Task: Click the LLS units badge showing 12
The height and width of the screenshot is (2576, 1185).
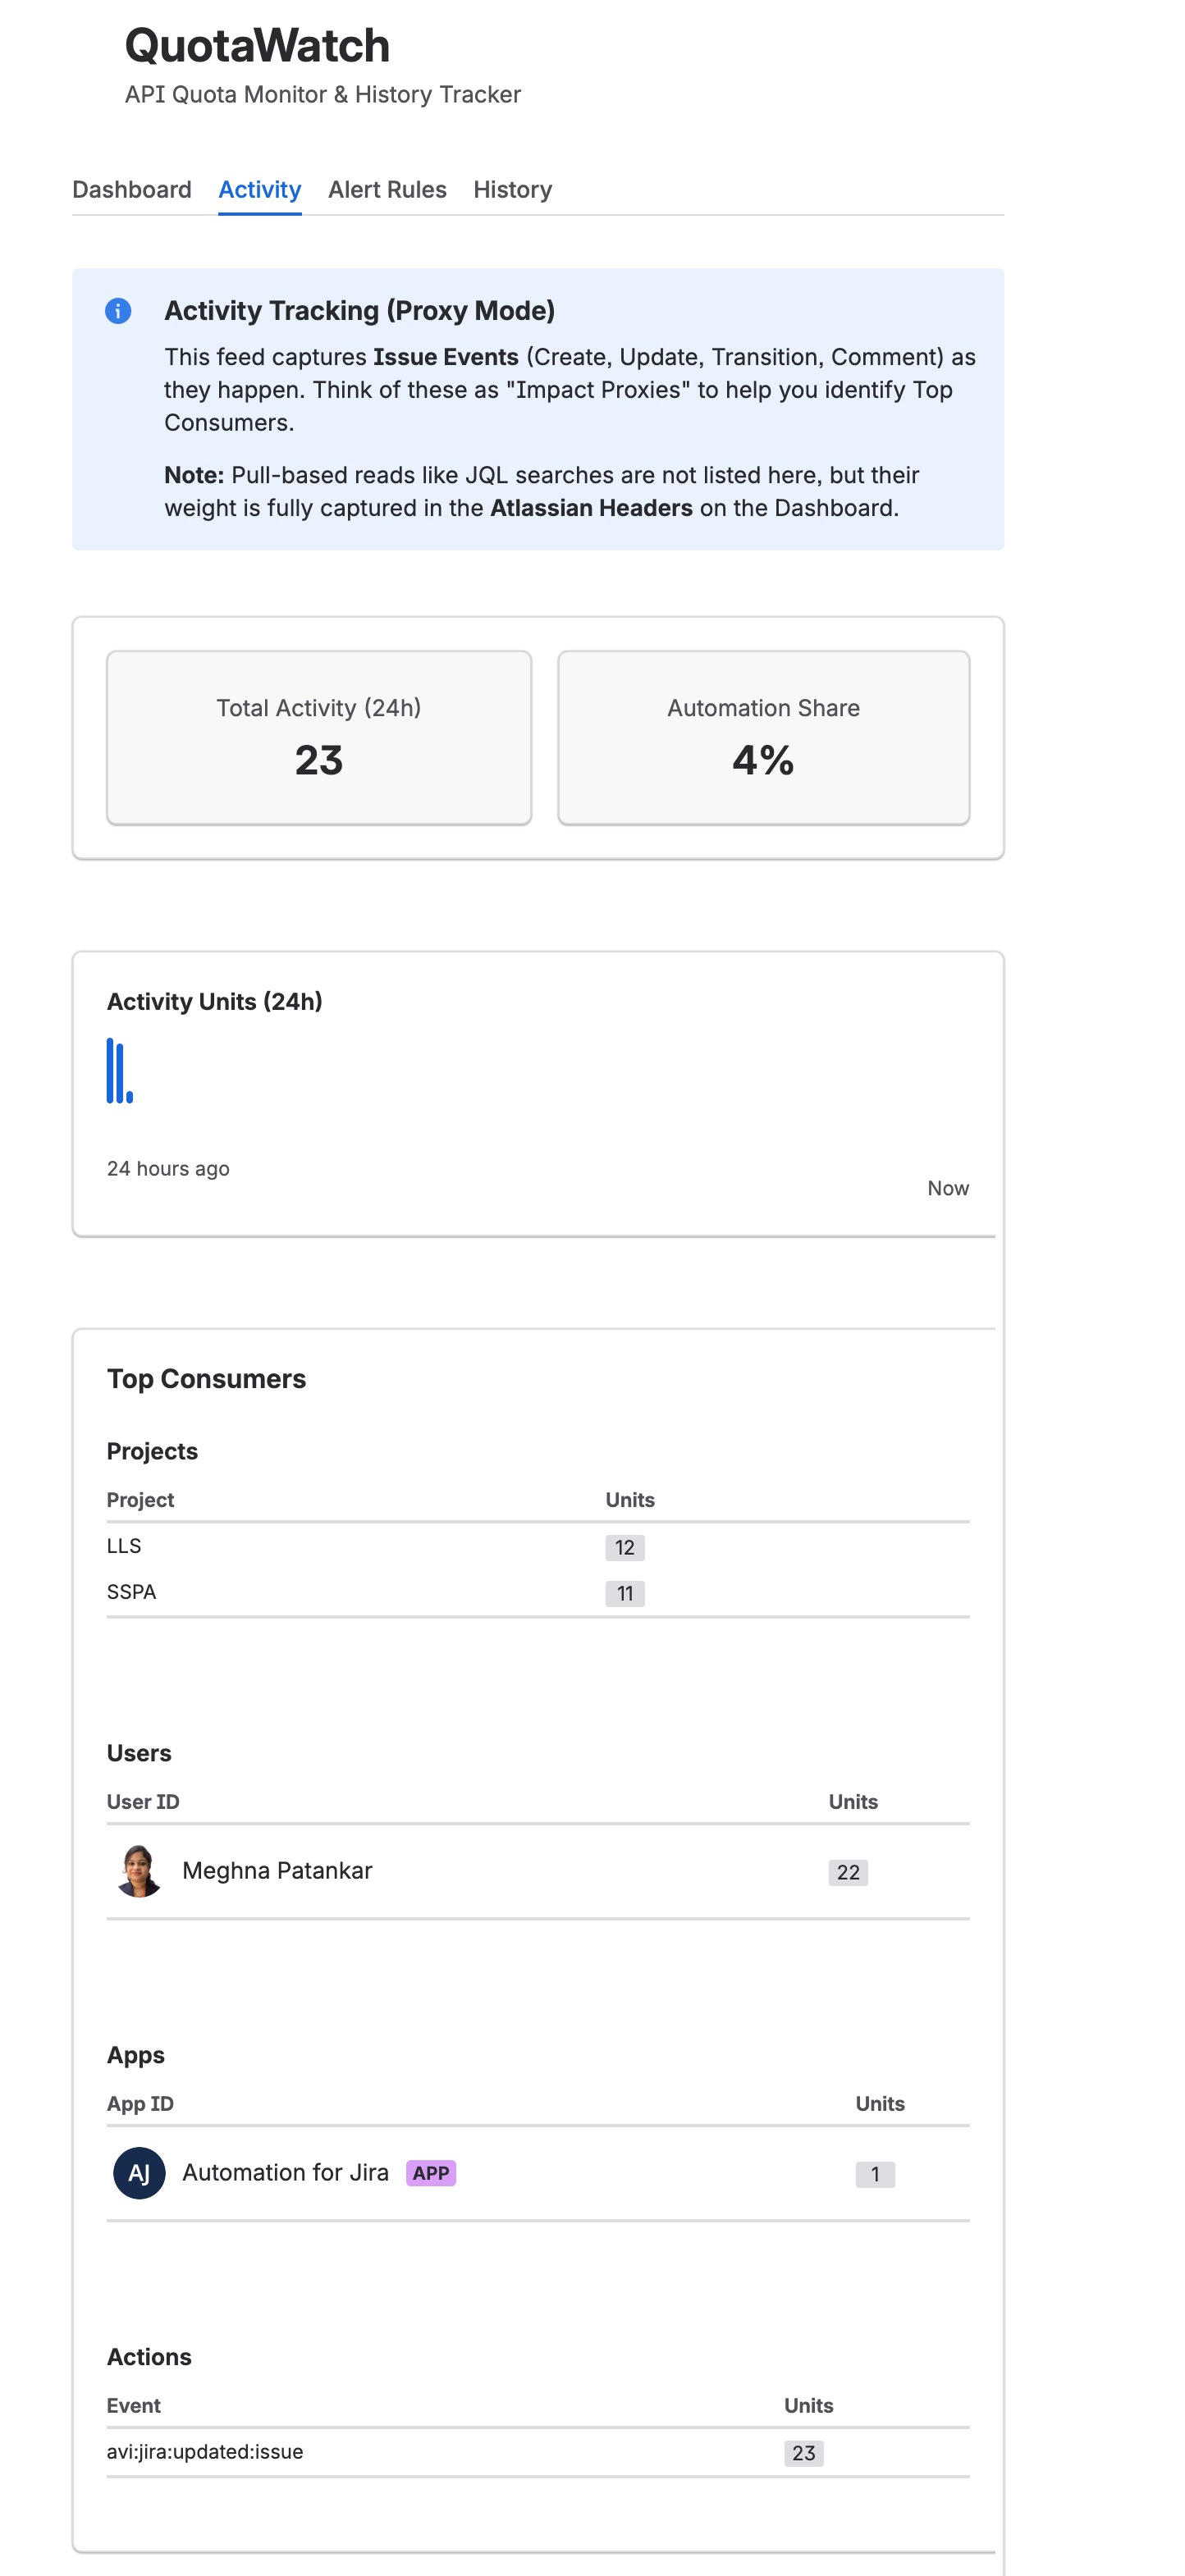Action: (624, 1547)
